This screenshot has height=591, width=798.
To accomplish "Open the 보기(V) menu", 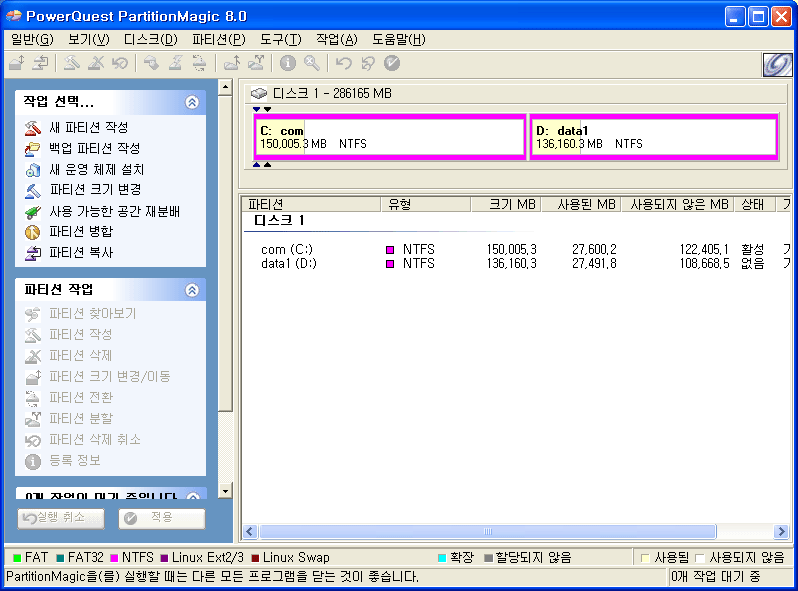I will coord(89,39).
